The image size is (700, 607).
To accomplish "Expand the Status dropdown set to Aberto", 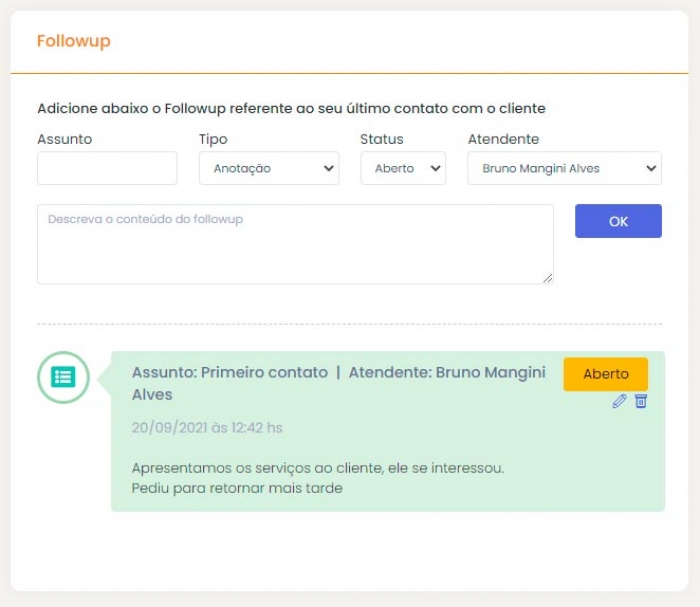I will tap(403, 169).
